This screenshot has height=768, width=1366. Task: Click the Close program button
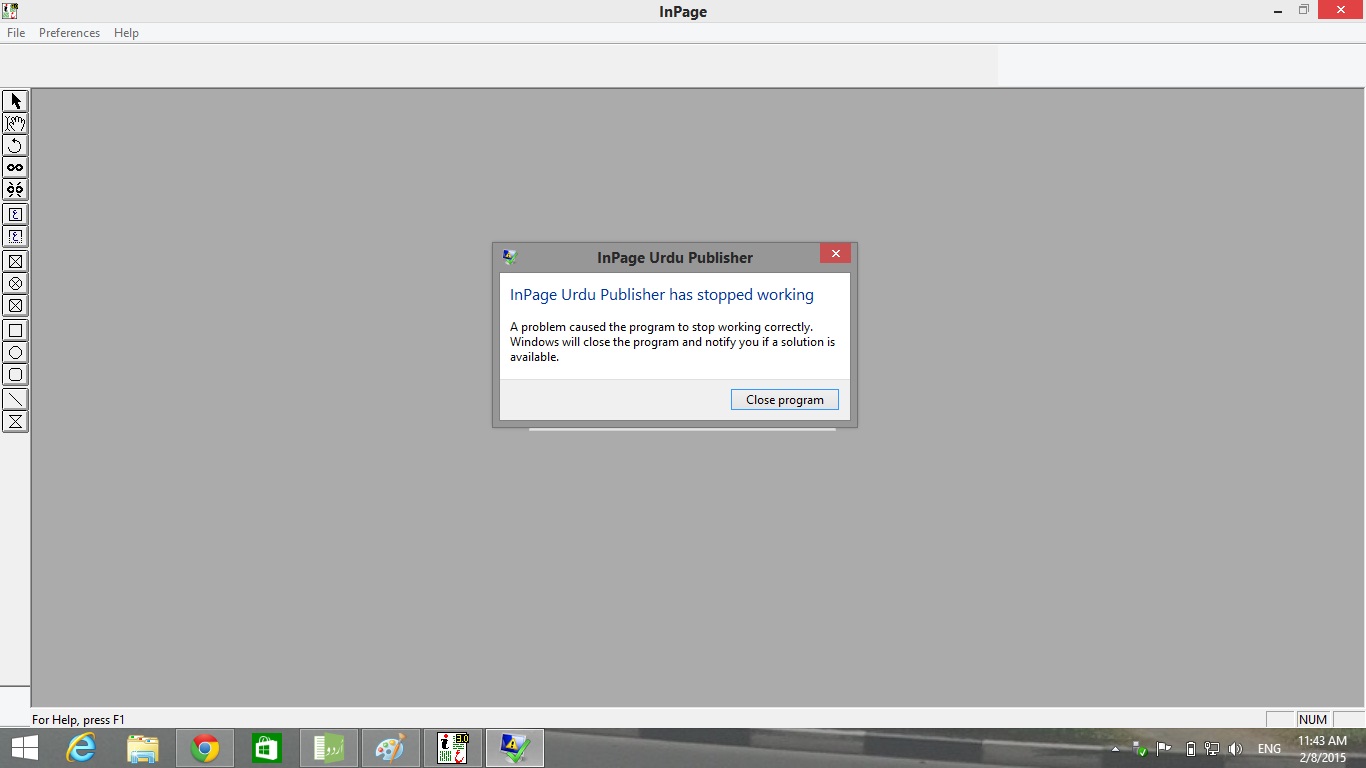point(784,400)
